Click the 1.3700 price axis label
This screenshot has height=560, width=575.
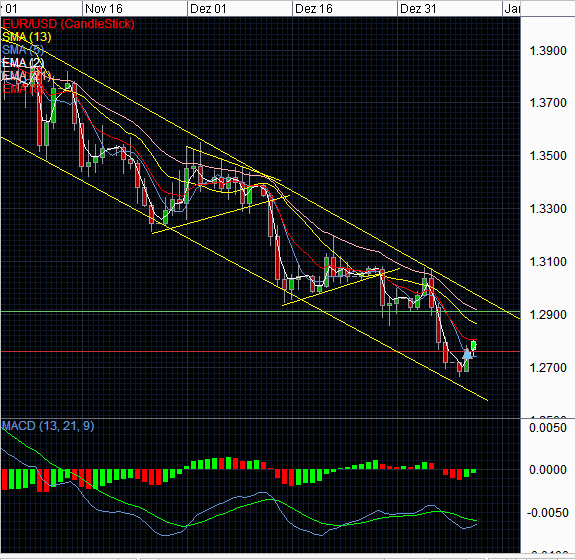coord(548,103)
